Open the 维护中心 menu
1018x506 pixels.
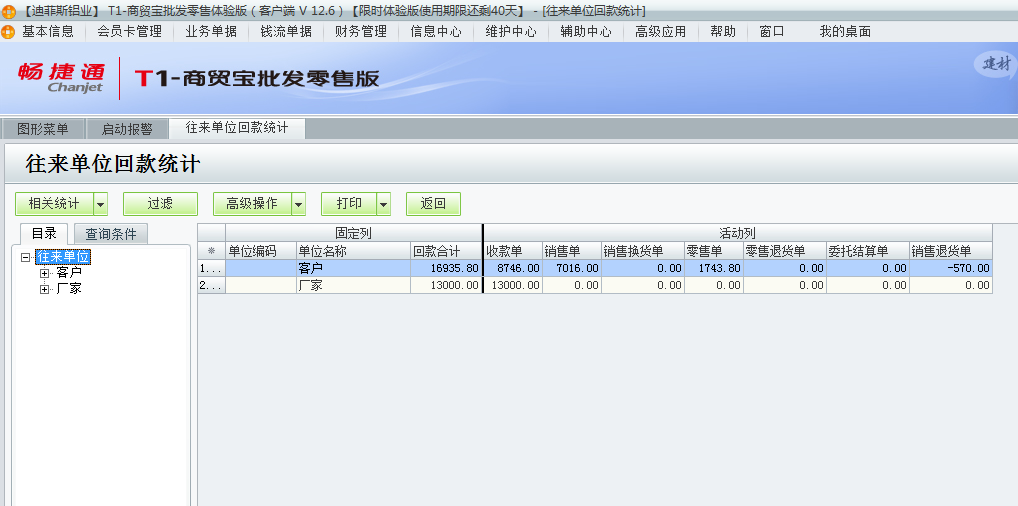click(511, 31)
